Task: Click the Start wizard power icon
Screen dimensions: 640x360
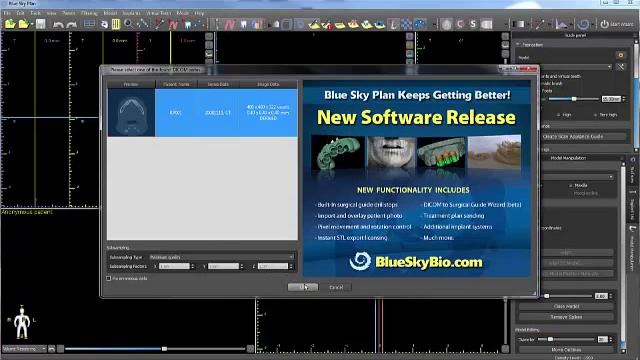Action: tap(616, 24)
